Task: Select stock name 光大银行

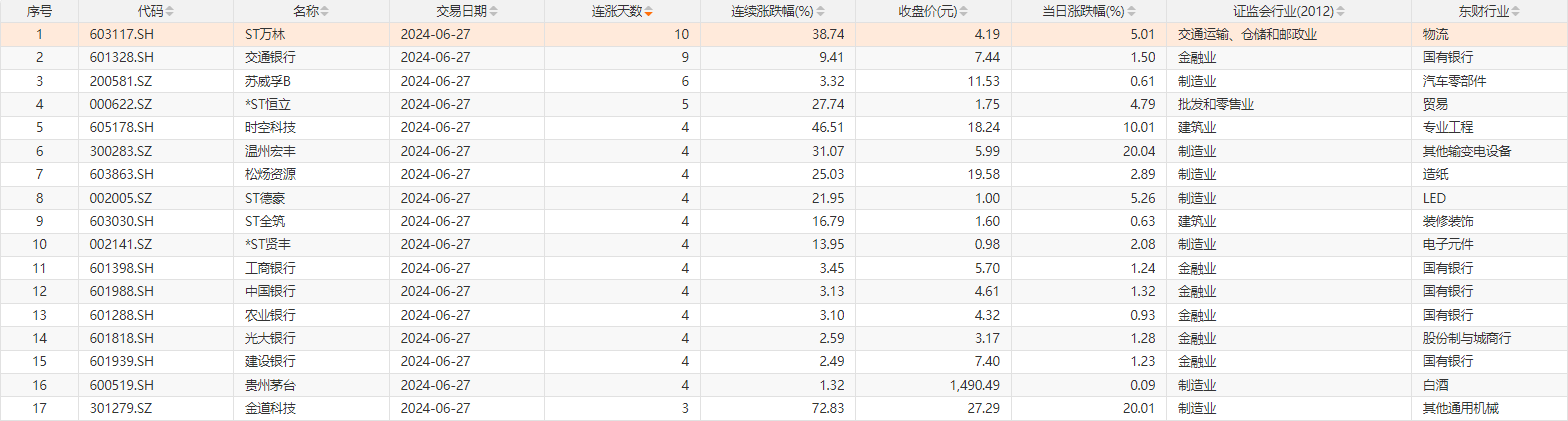Action: (270, 338)
